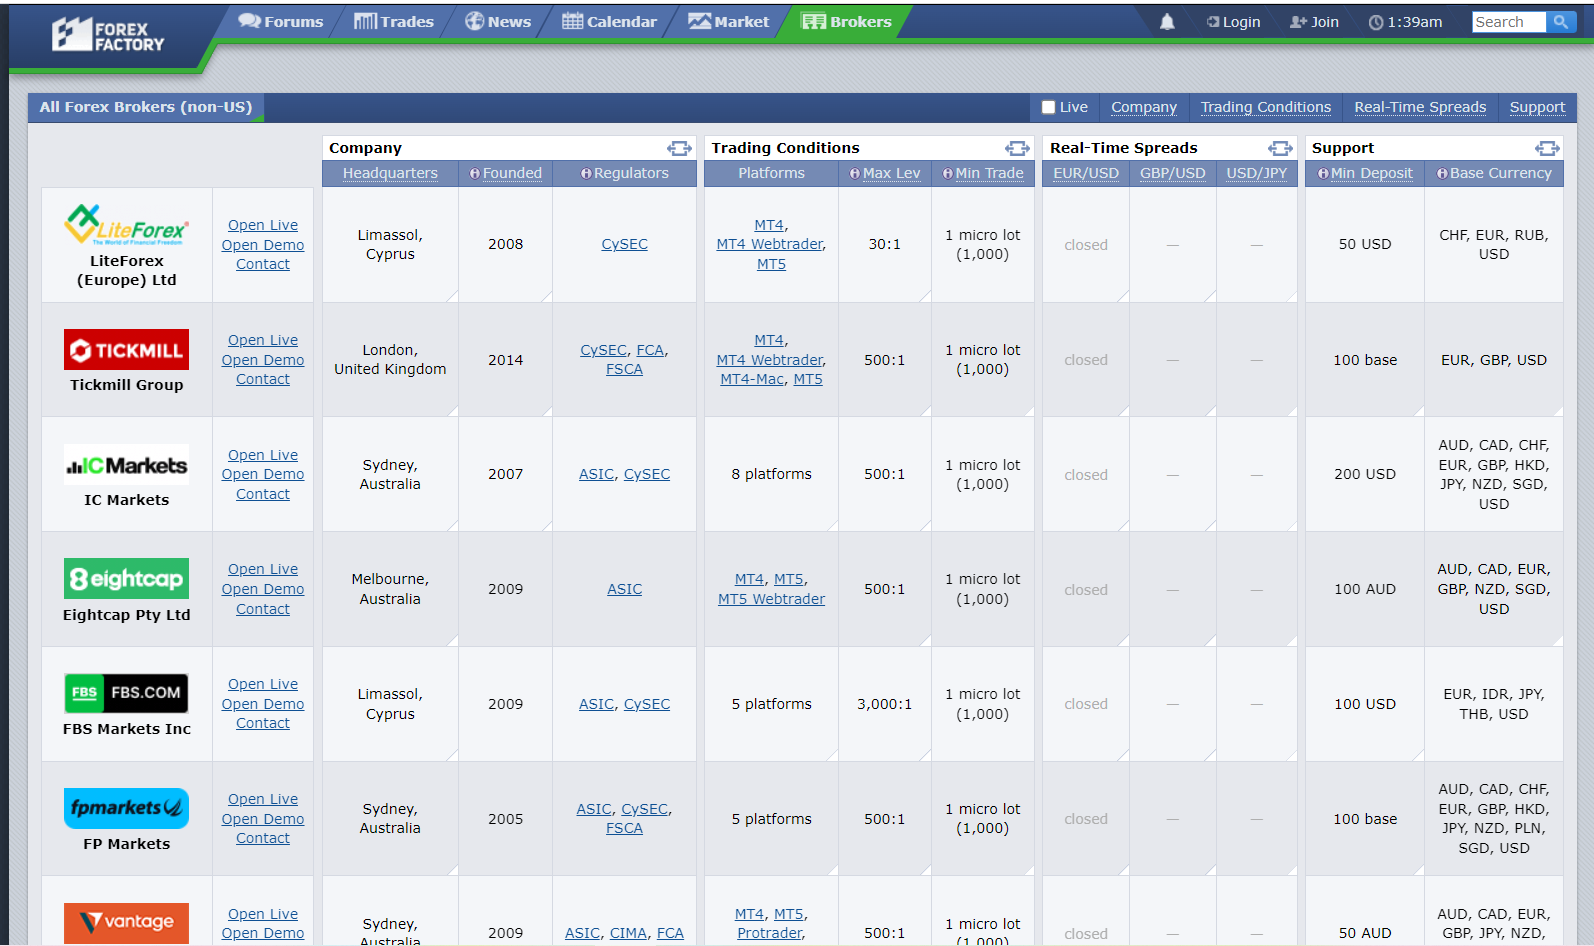This screenshot has width=1594, height=946.
Task: Click the Join link
Action: (1314, 22)
